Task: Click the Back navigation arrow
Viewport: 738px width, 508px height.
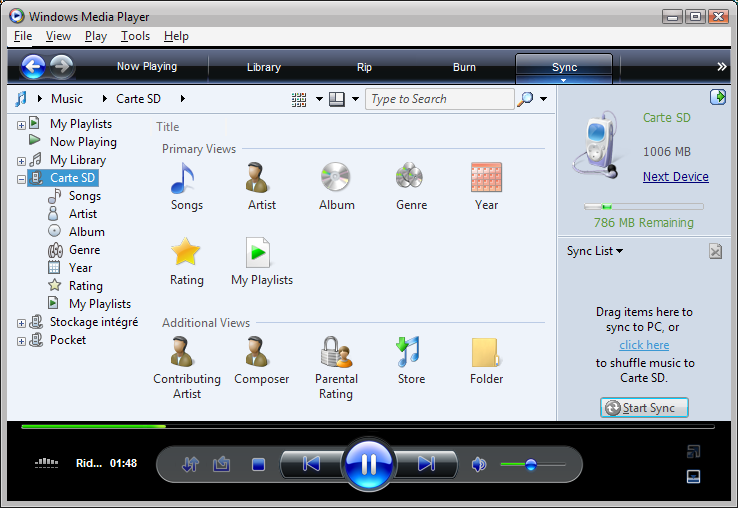Action: 33,67
